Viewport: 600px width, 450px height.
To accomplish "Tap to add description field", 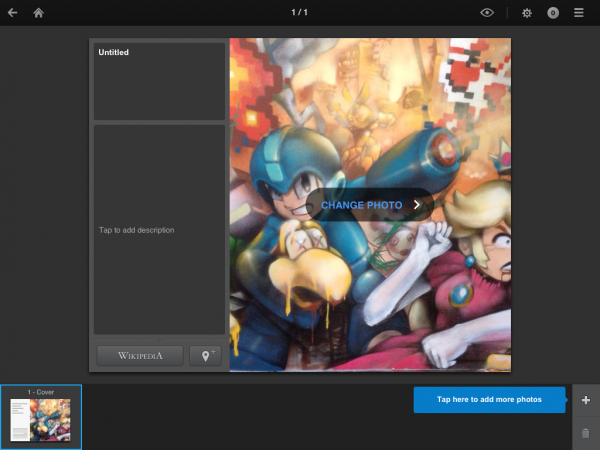I will 159,230.
